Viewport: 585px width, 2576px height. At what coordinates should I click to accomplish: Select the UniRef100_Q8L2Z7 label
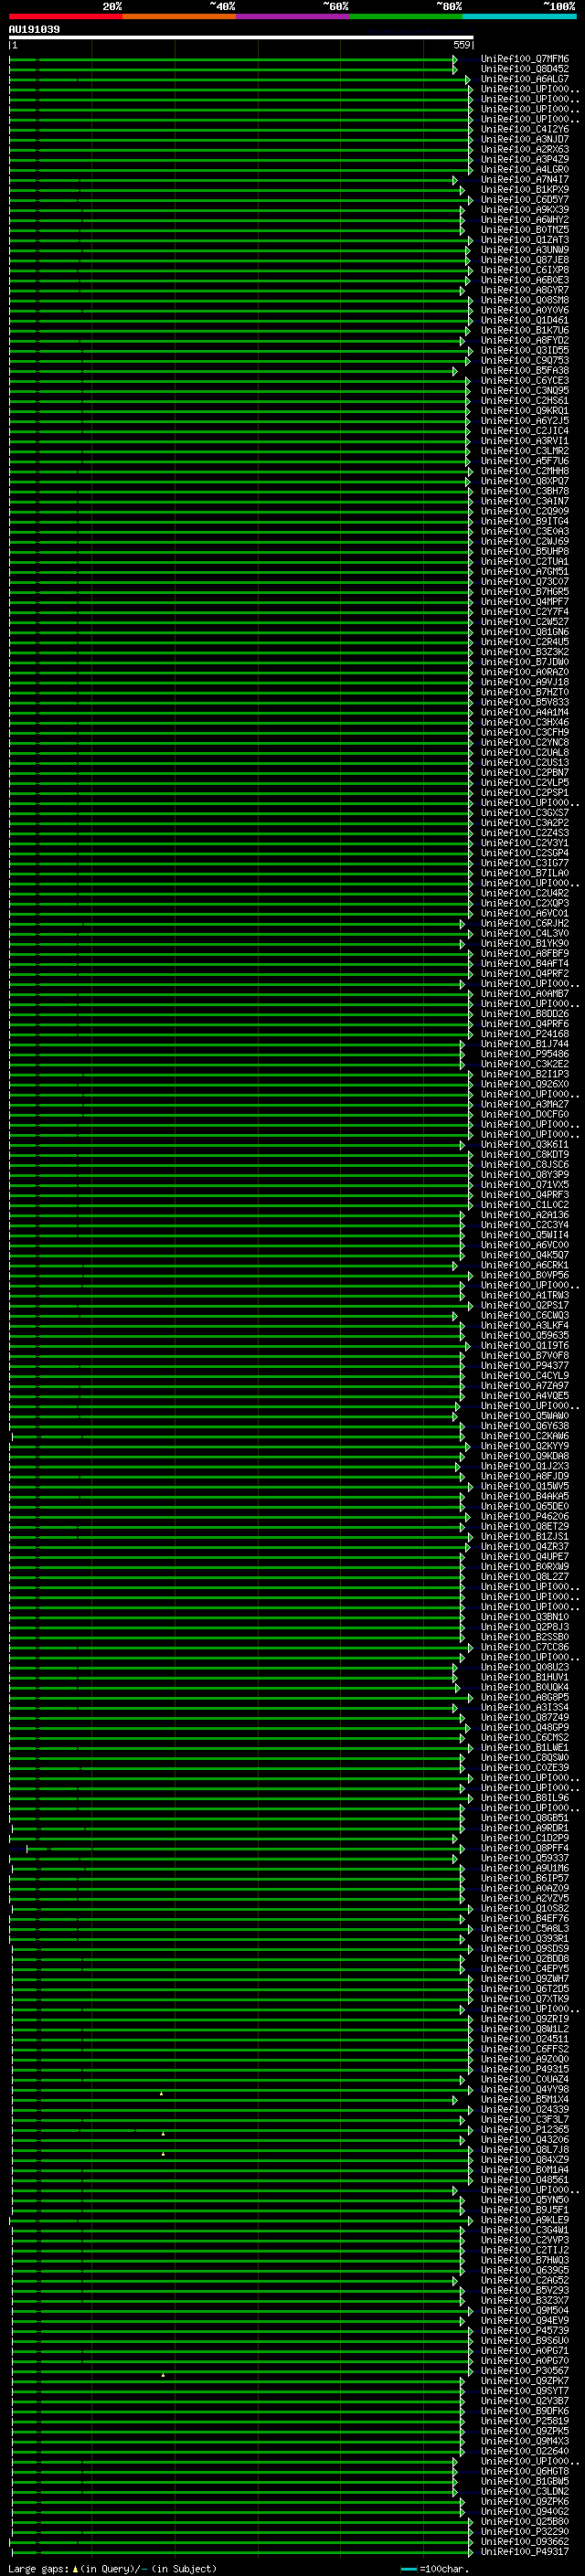pyautogui.click(x=524, y=1576)
